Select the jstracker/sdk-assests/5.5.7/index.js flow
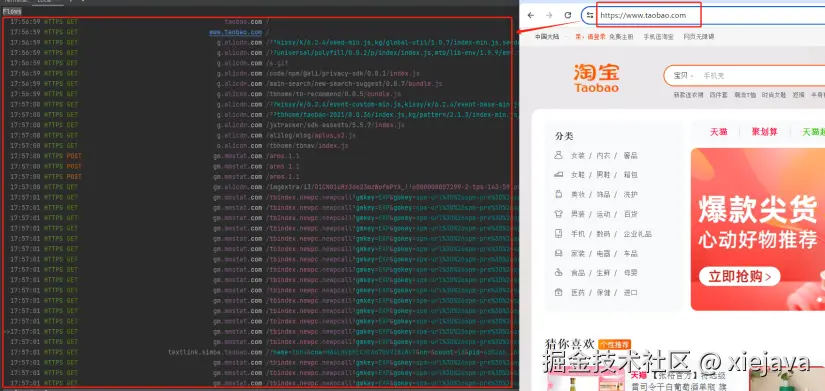 [258, 125]
